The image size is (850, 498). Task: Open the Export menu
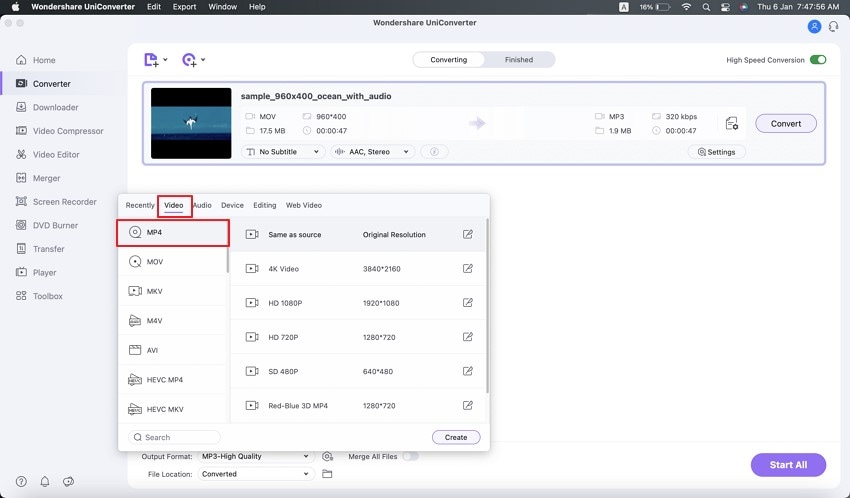coord(184,7)
